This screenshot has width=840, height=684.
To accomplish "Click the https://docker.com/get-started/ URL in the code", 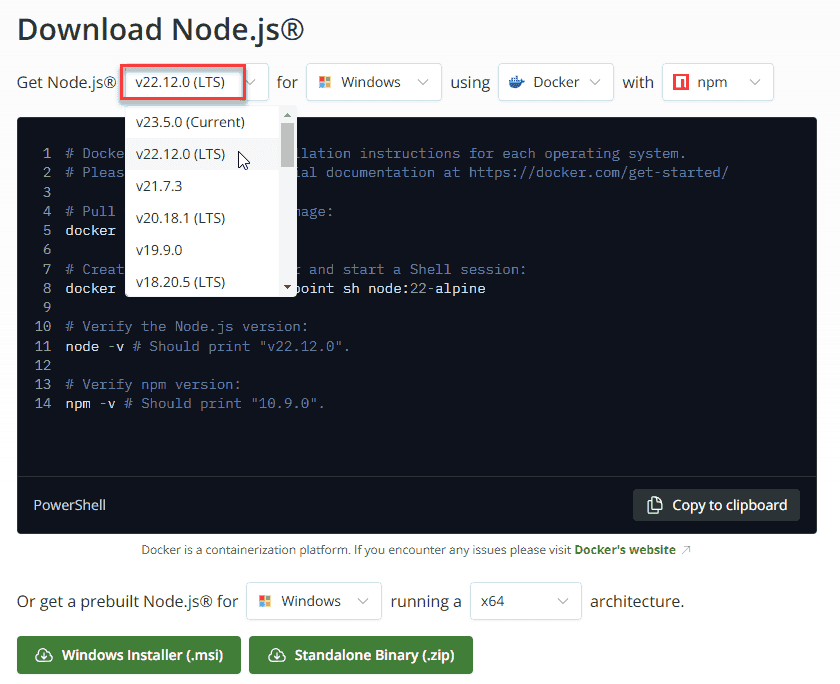I will 598,172.
